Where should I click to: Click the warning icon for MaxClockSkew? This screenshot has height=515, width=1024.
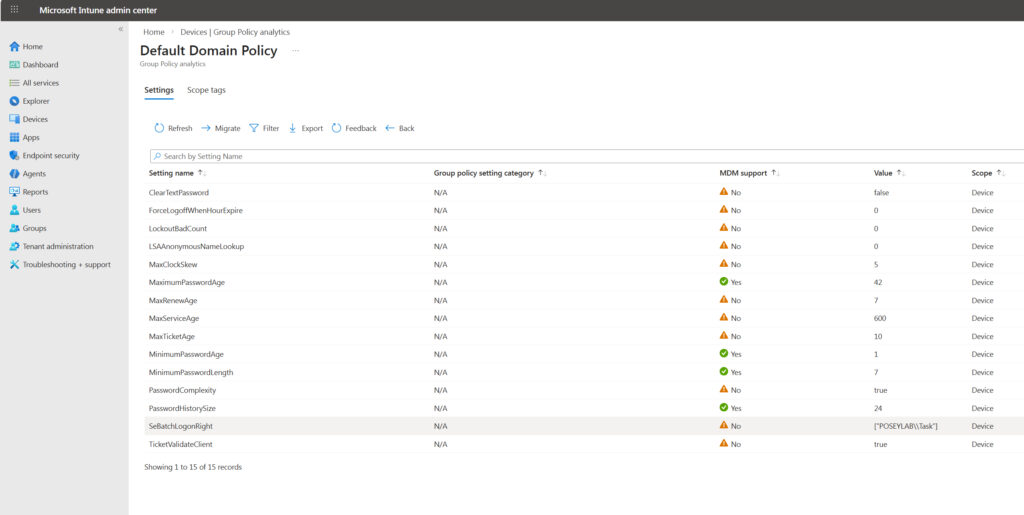click(724, 263)
